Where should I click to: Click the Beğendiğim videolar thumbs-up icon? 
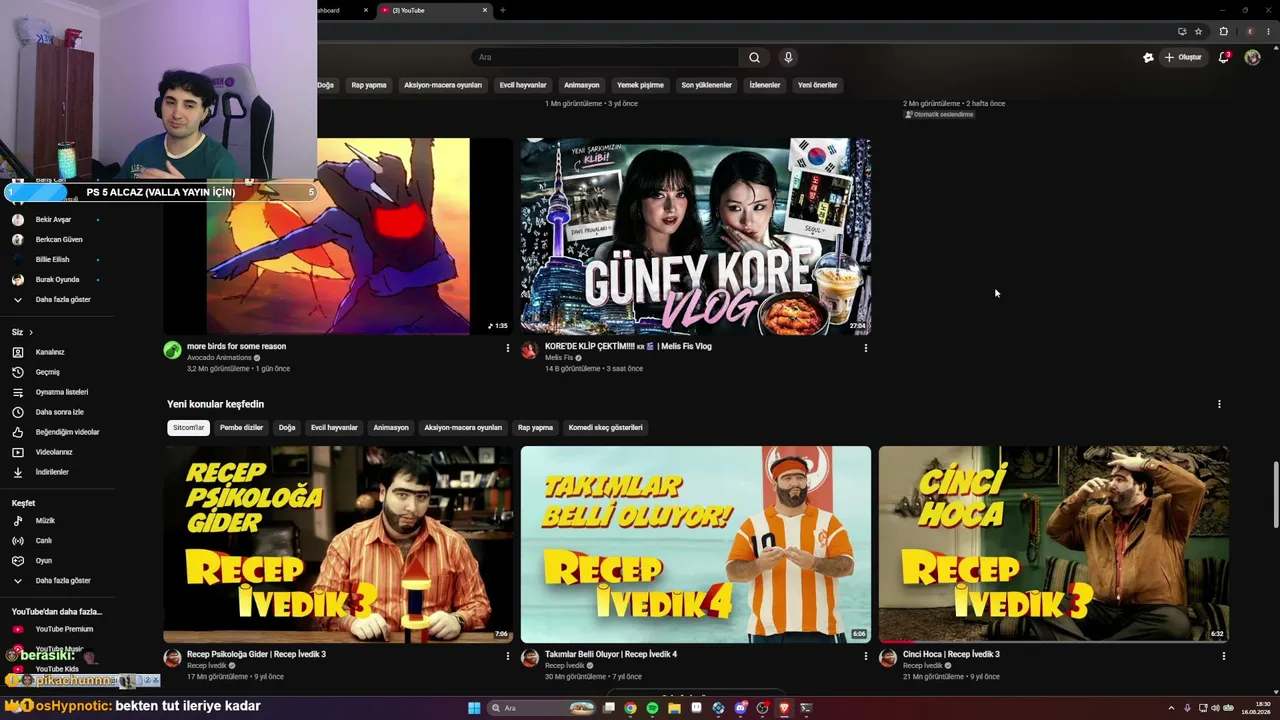click(17, 432)
